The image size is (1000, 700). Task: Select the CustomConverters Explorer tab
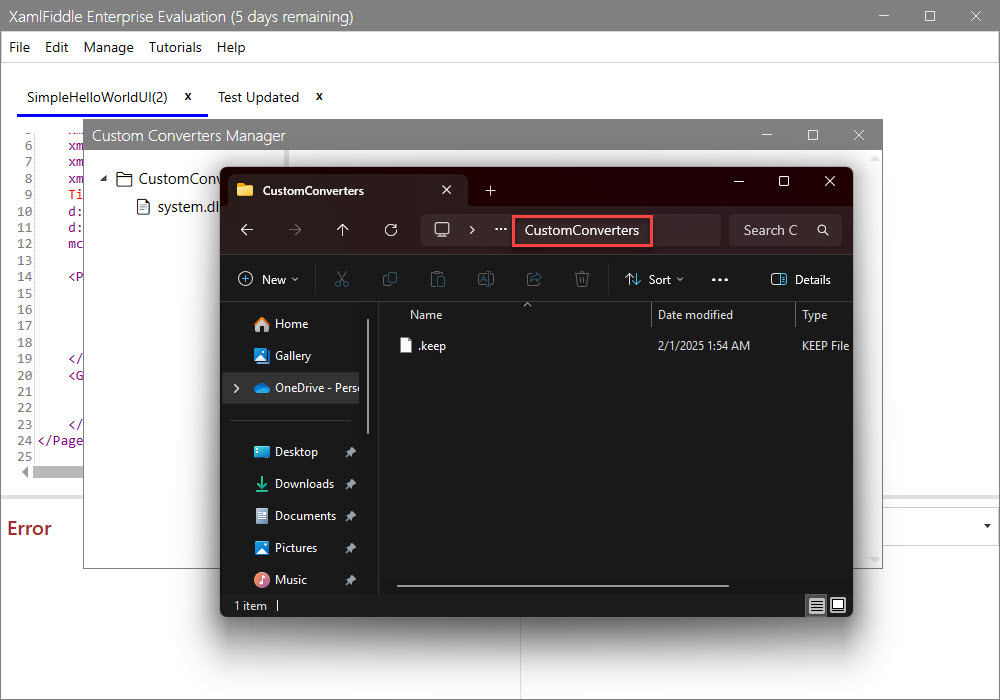point(348,190)
